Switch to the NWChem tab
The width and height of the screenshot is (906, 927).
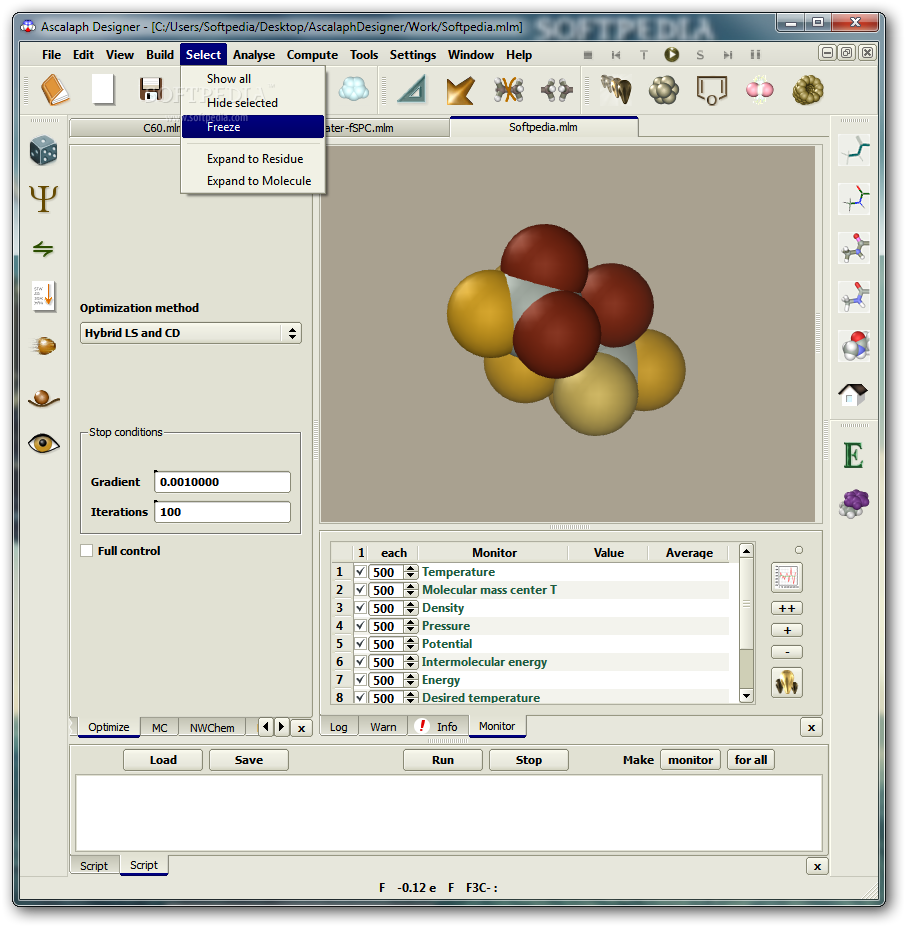(x=212, y=728)
